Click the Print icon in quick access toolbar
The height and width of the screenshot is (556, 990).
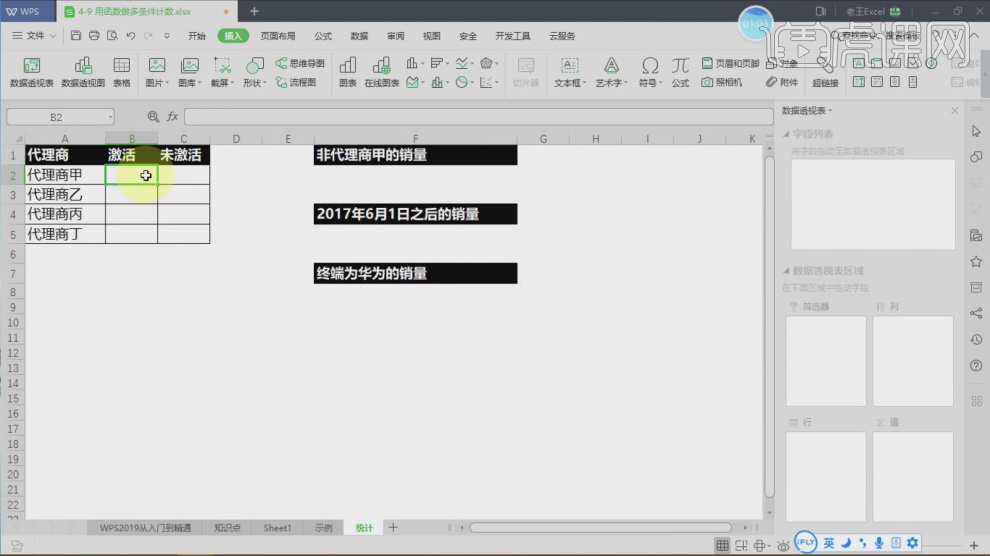point(94,35)
